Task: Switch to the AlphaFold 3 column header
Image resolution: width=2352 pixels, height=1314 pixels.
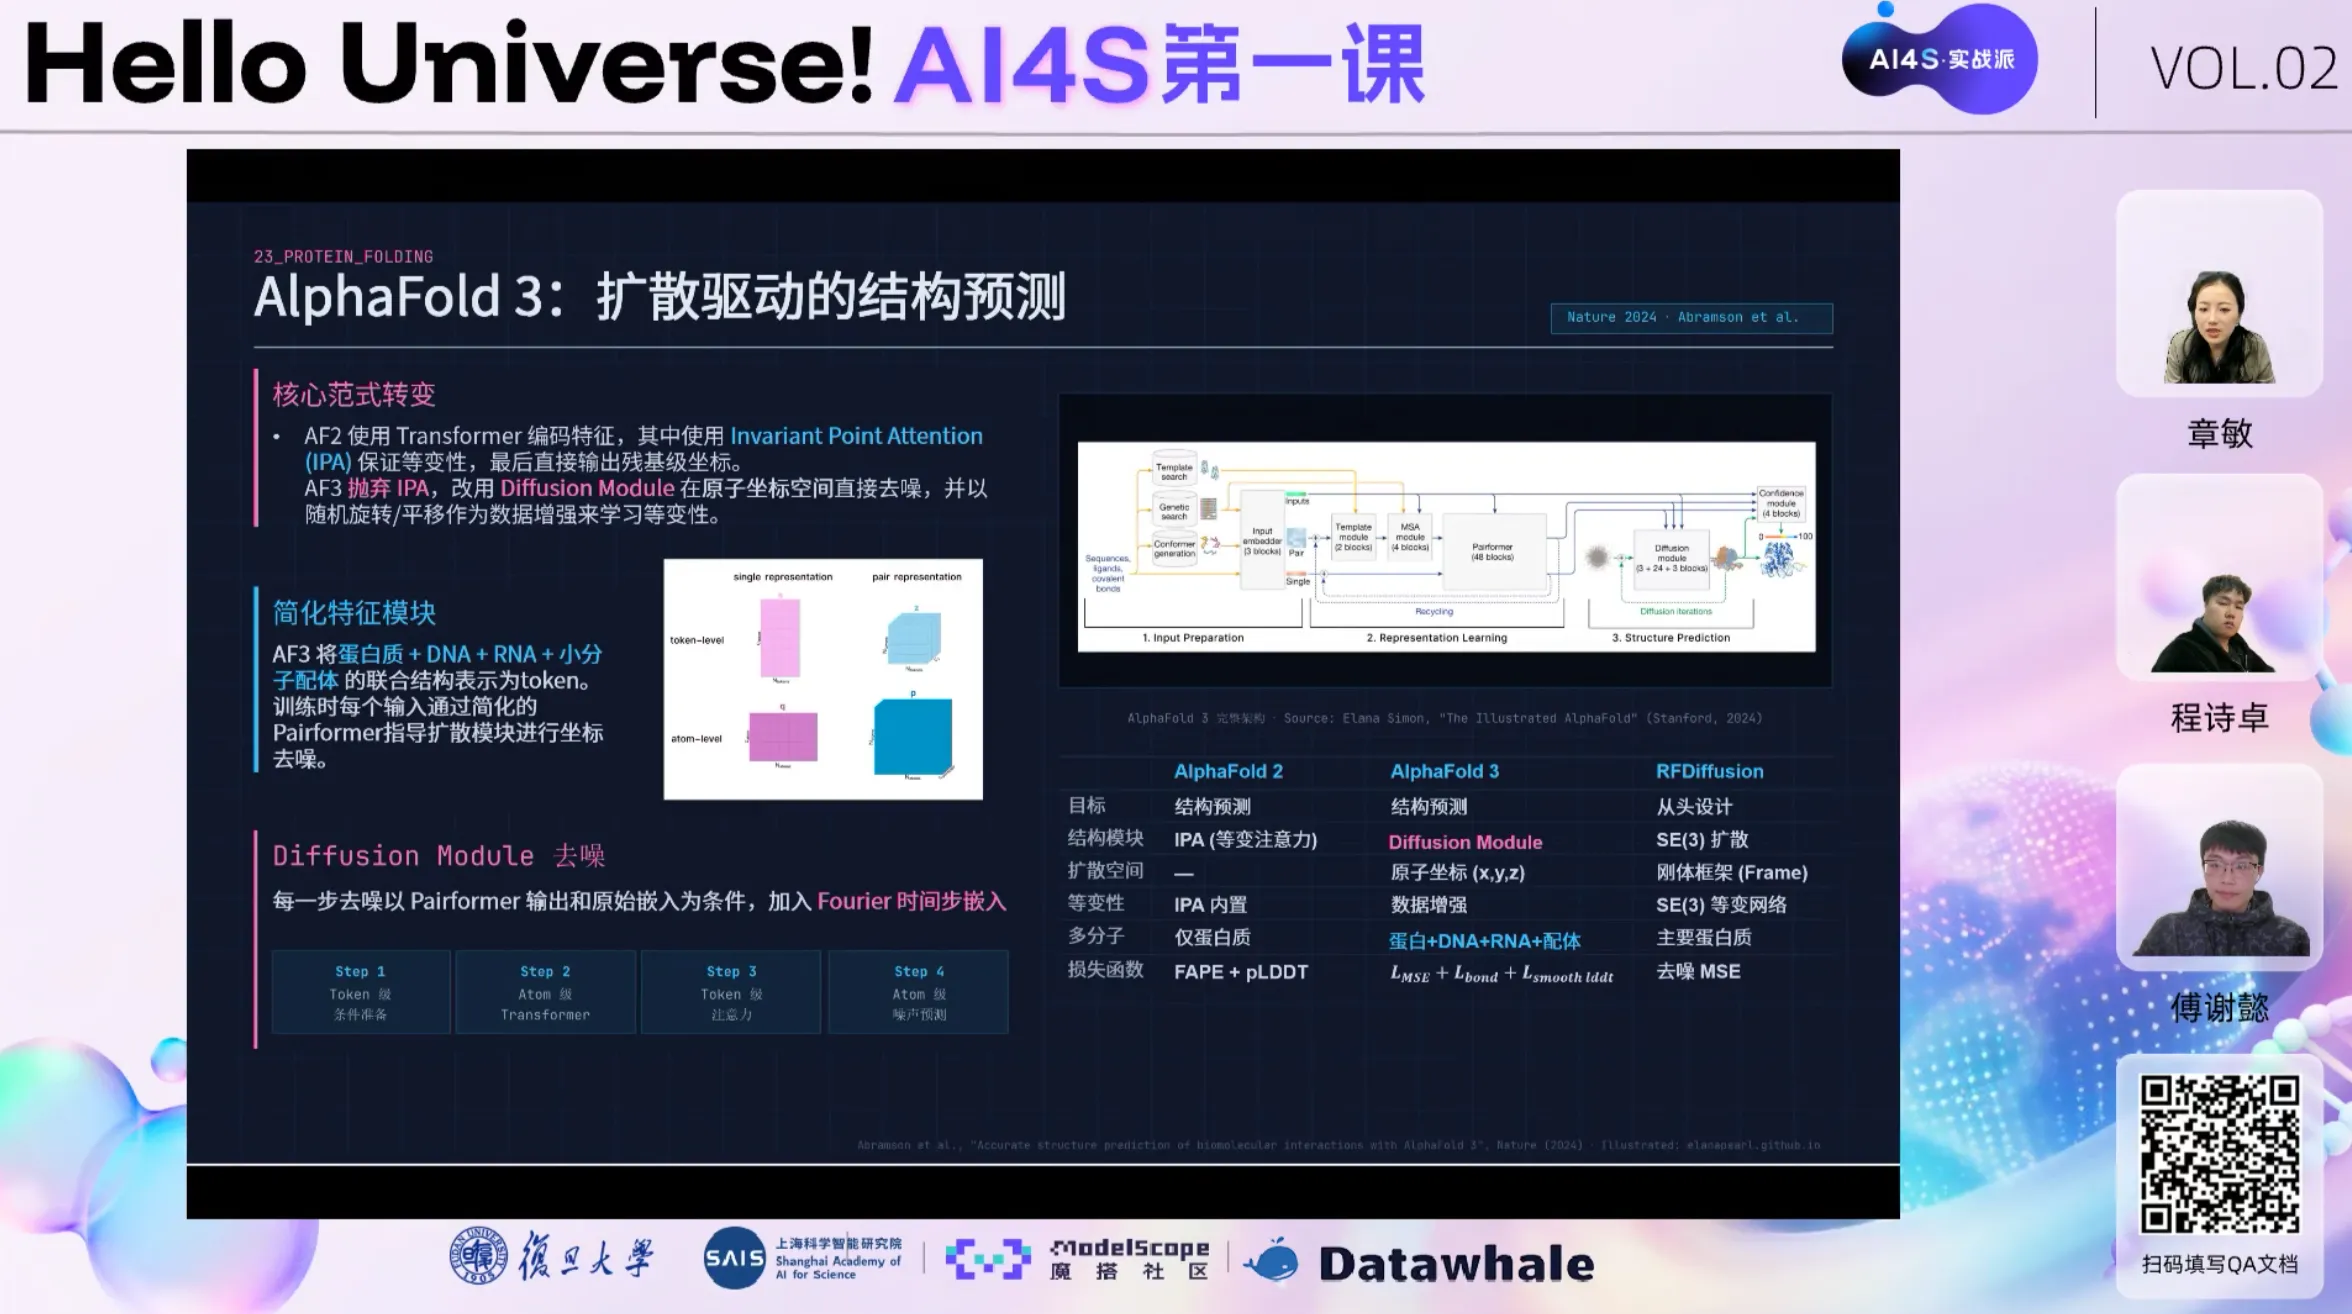Action: pos(1444,771)
